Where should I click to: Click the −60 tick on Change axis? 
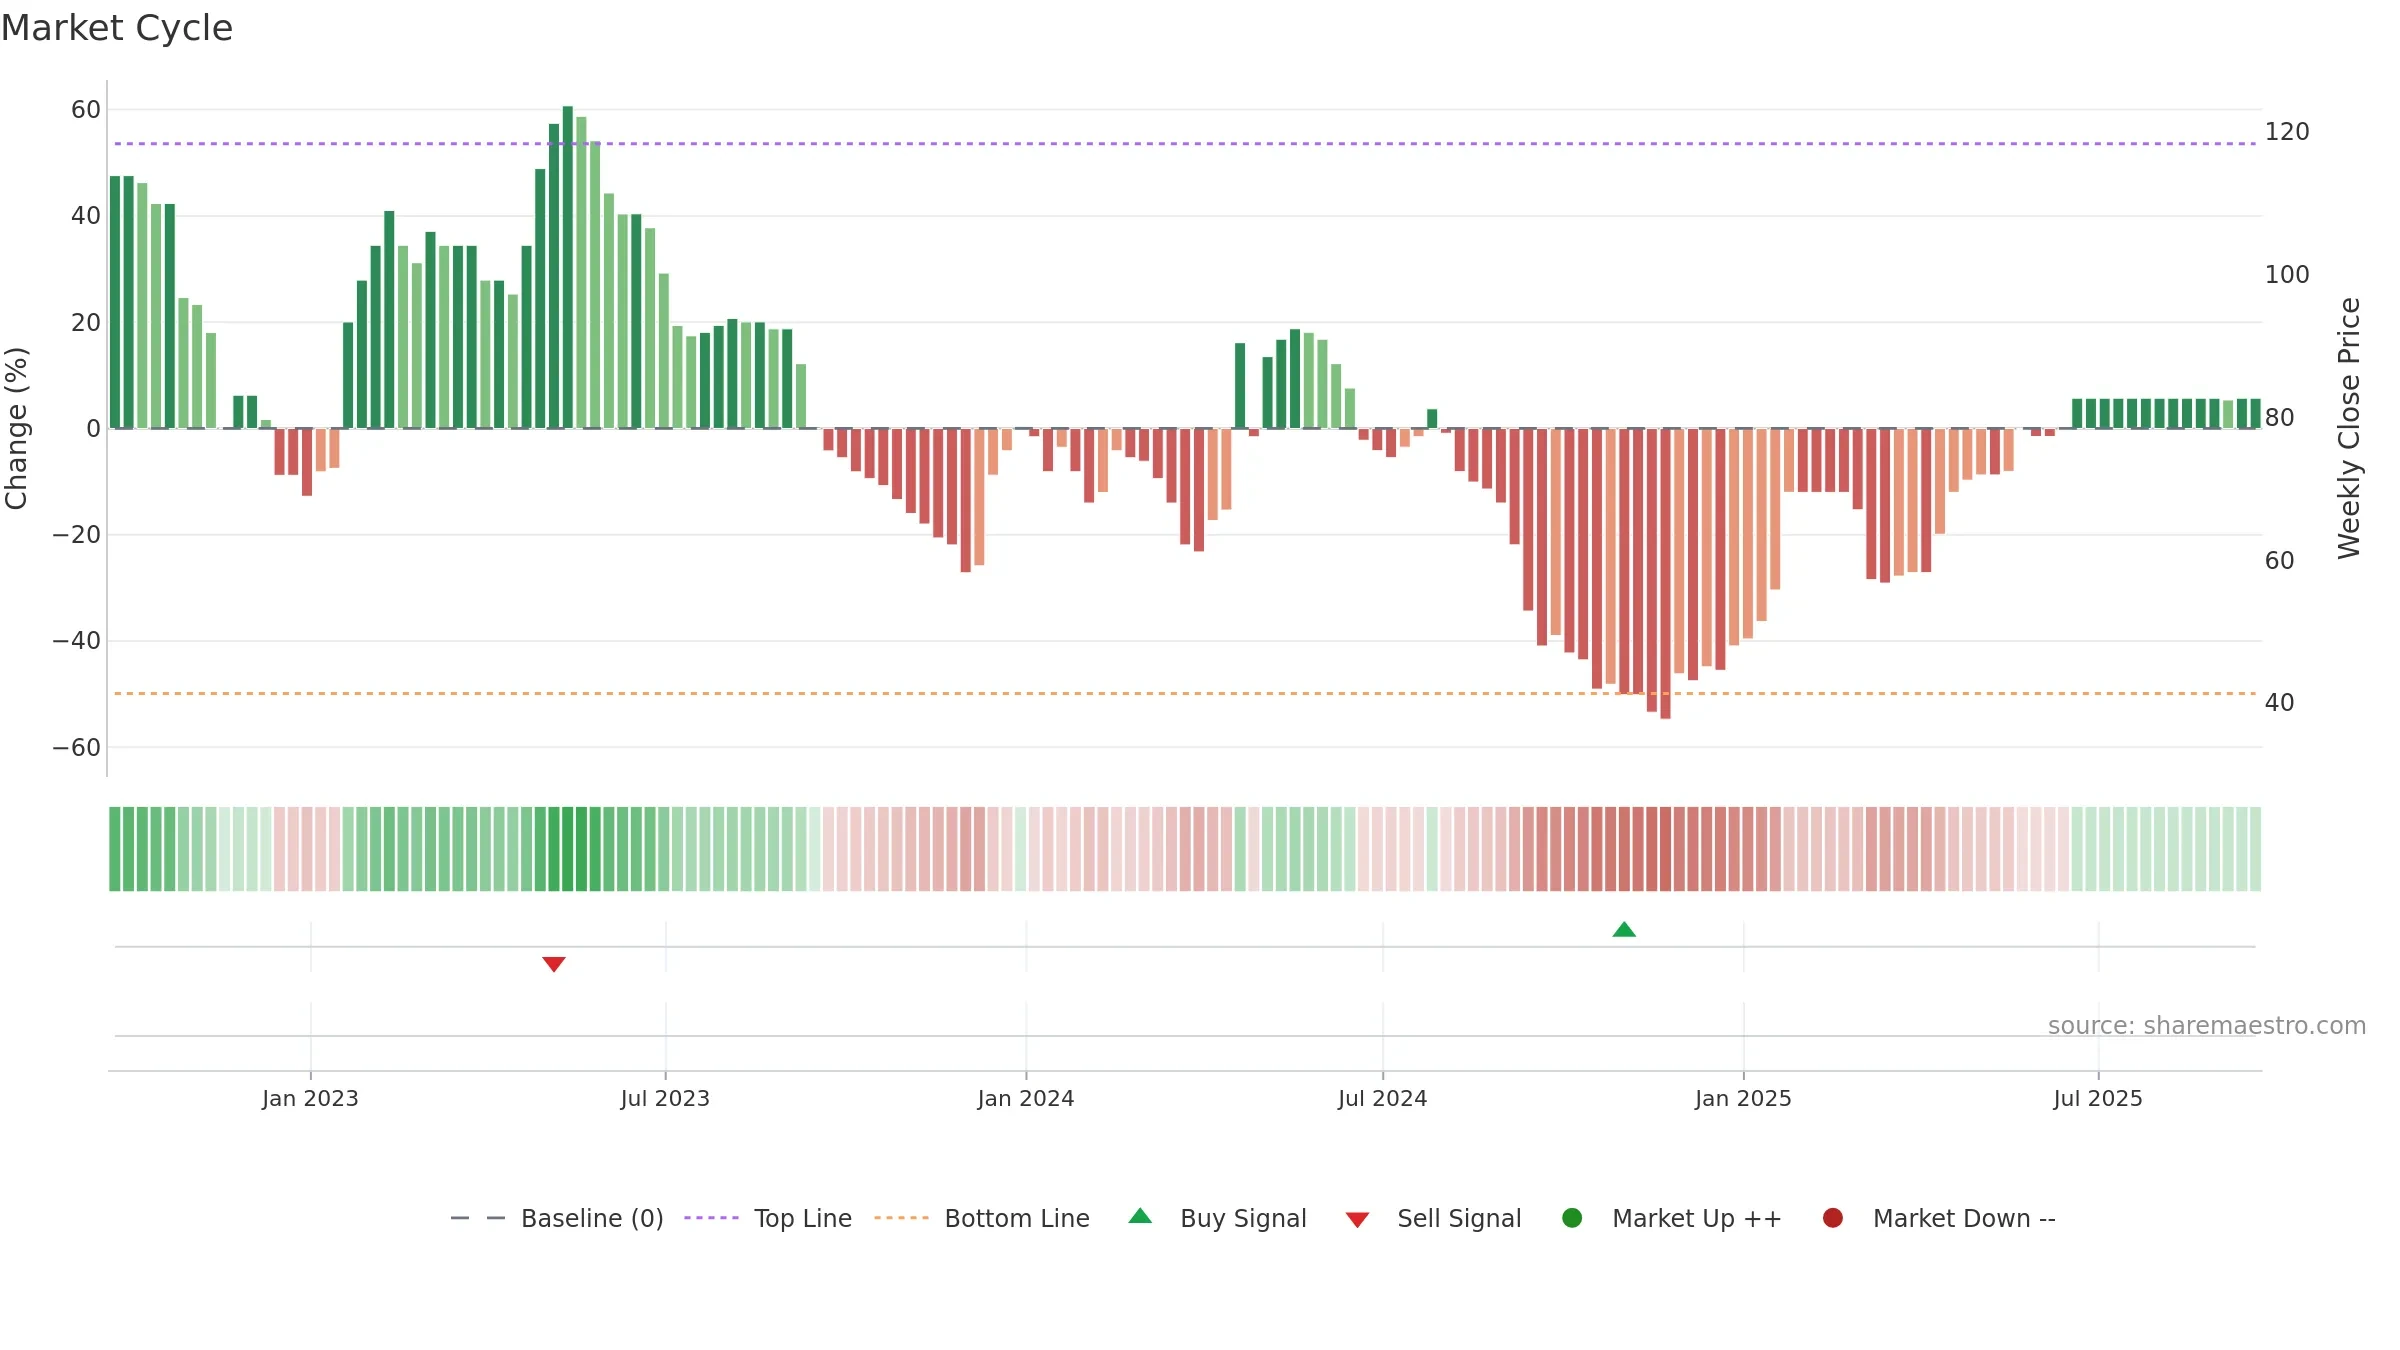tap(77, 748)
